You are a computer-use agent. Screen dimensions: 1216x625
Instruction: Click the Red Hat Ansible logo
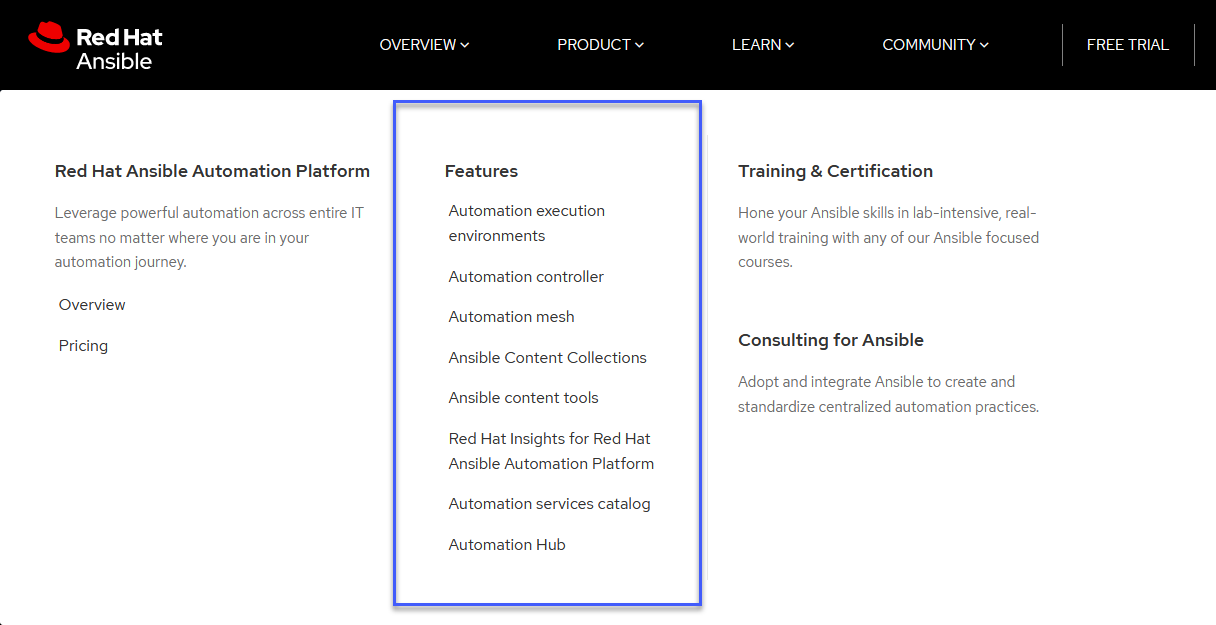95,44
